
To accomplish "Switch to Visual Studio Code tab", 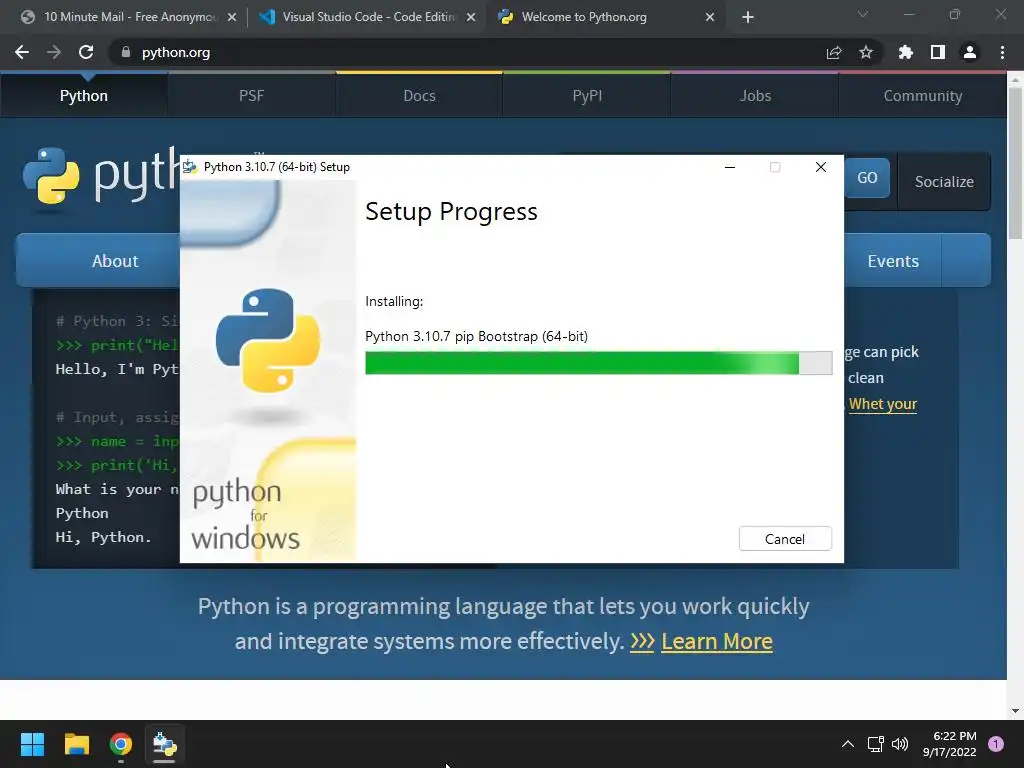I will [366, 17].
